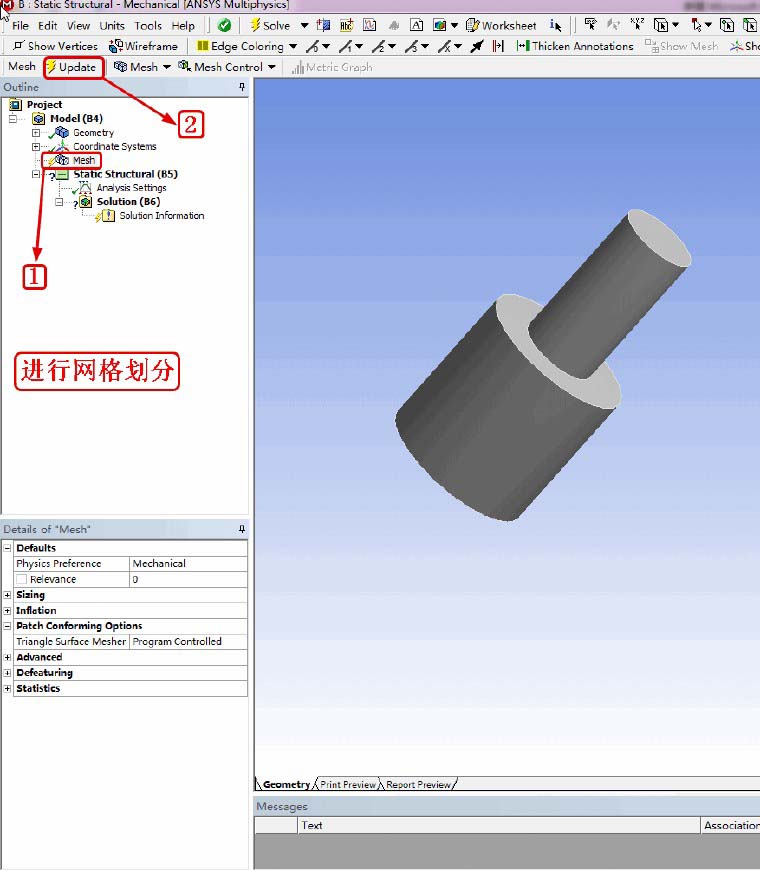The height and width of the screenshot is (870, 760).
Task: Click Triangle Surface Mesher value Program Controlled
Action: point(188,641)
